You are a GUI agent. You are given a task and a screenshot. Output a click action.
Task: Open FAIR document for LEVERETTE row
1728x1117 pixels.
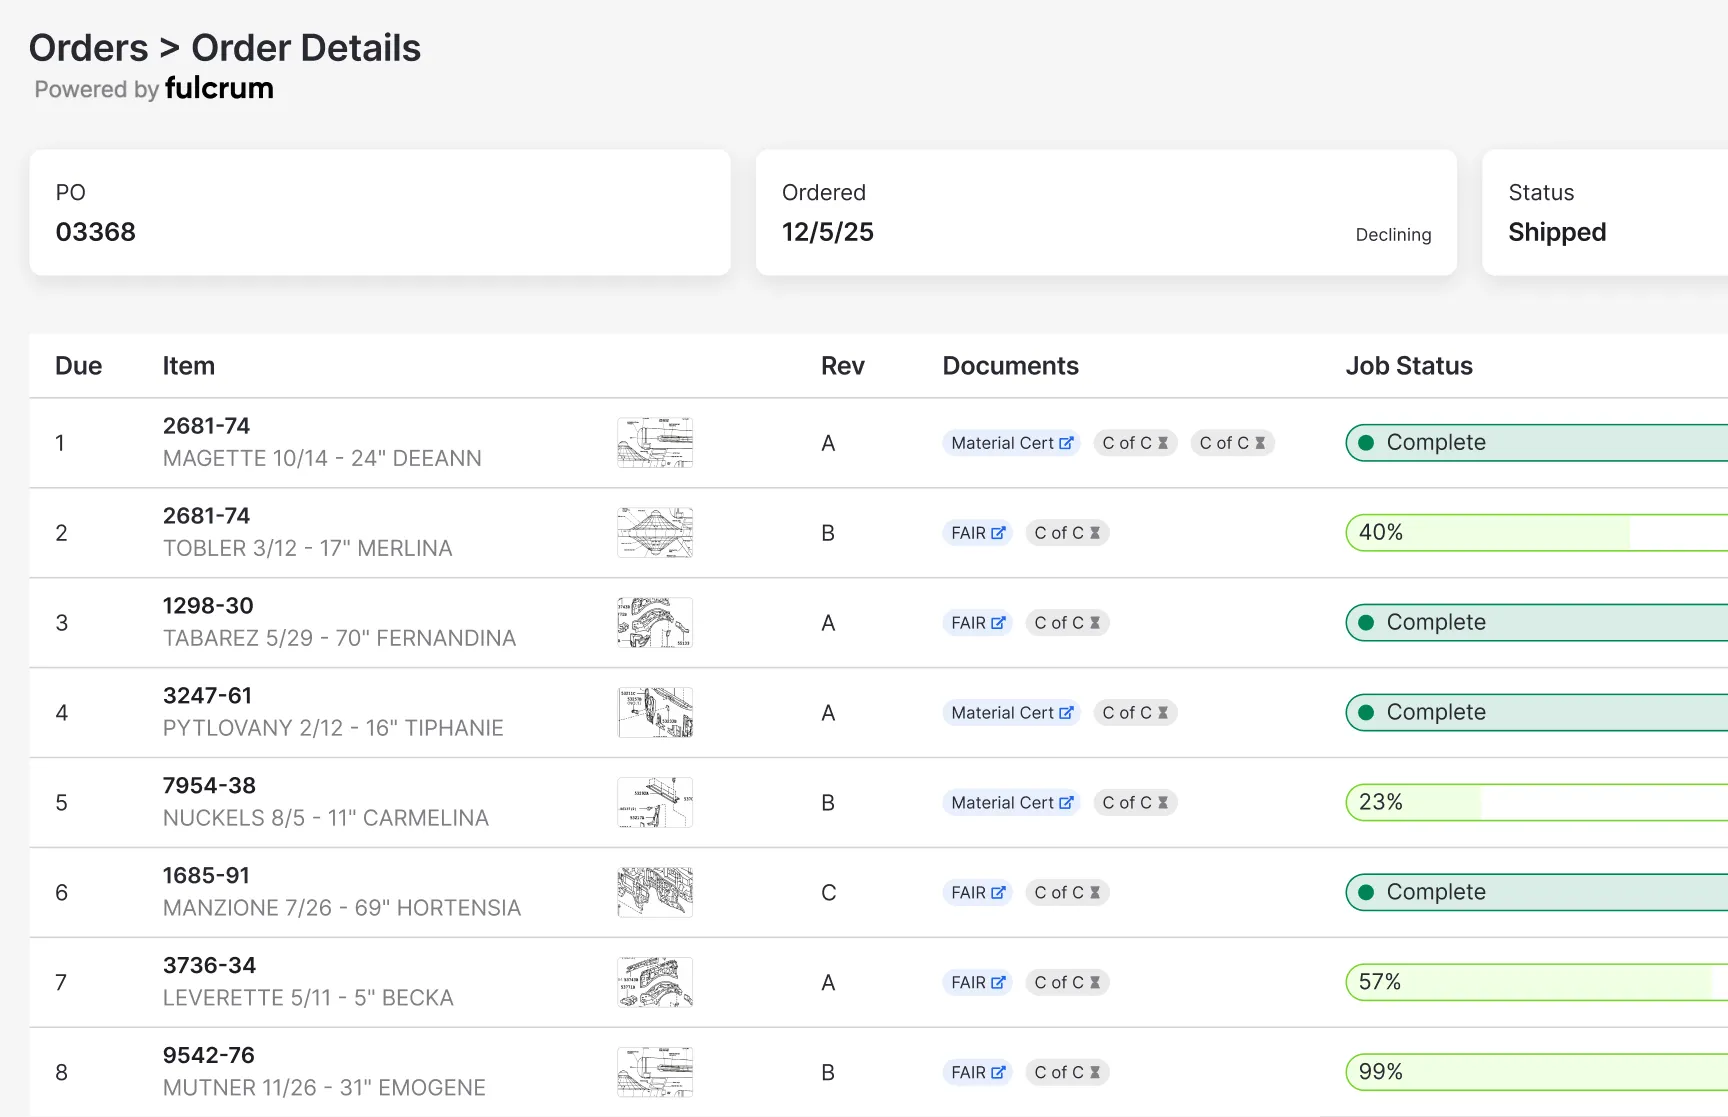977,983
